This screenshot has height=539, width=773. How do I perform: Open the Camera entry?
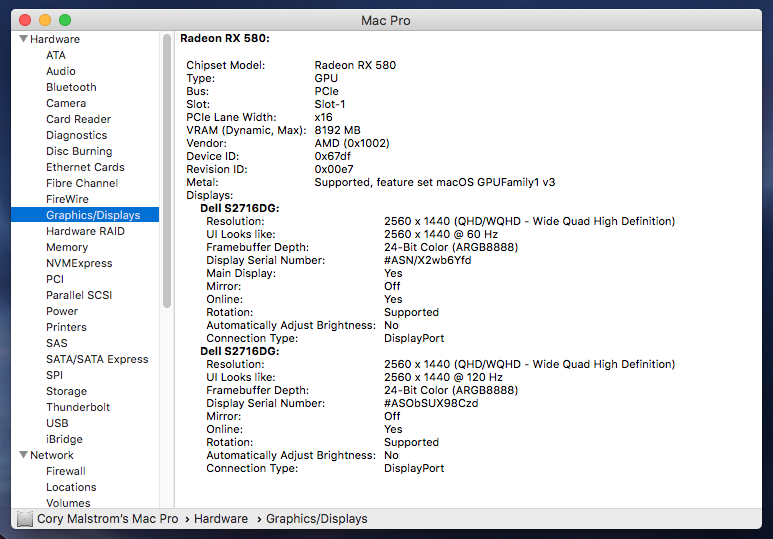pos(66,103)
